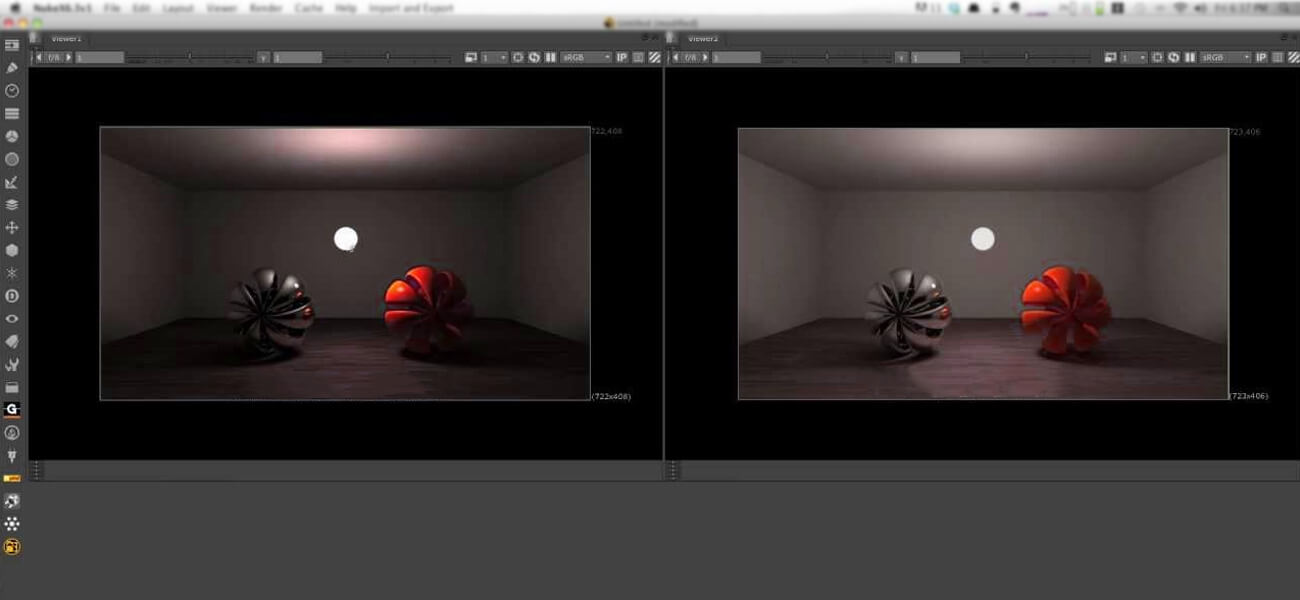Toggle the IP button in Viewer2
Viewport: 1300px width, 600px height.
pos(1260,58)
